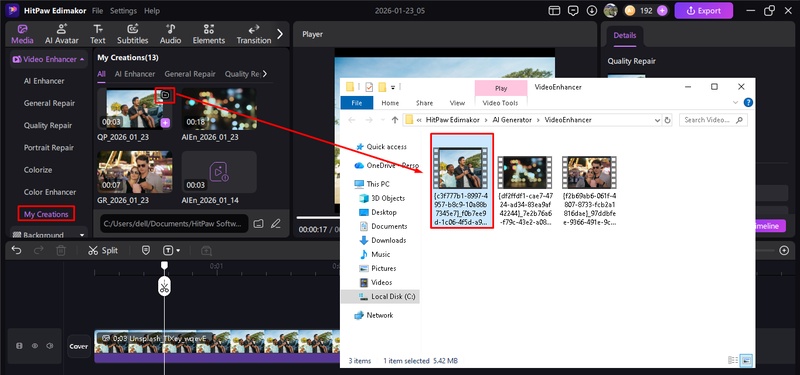Image resolution: width=800 pixels, height=375 pixels.
Task: Open the Settings menu in HitPaw Edimakor
Action: click(123, 11)
